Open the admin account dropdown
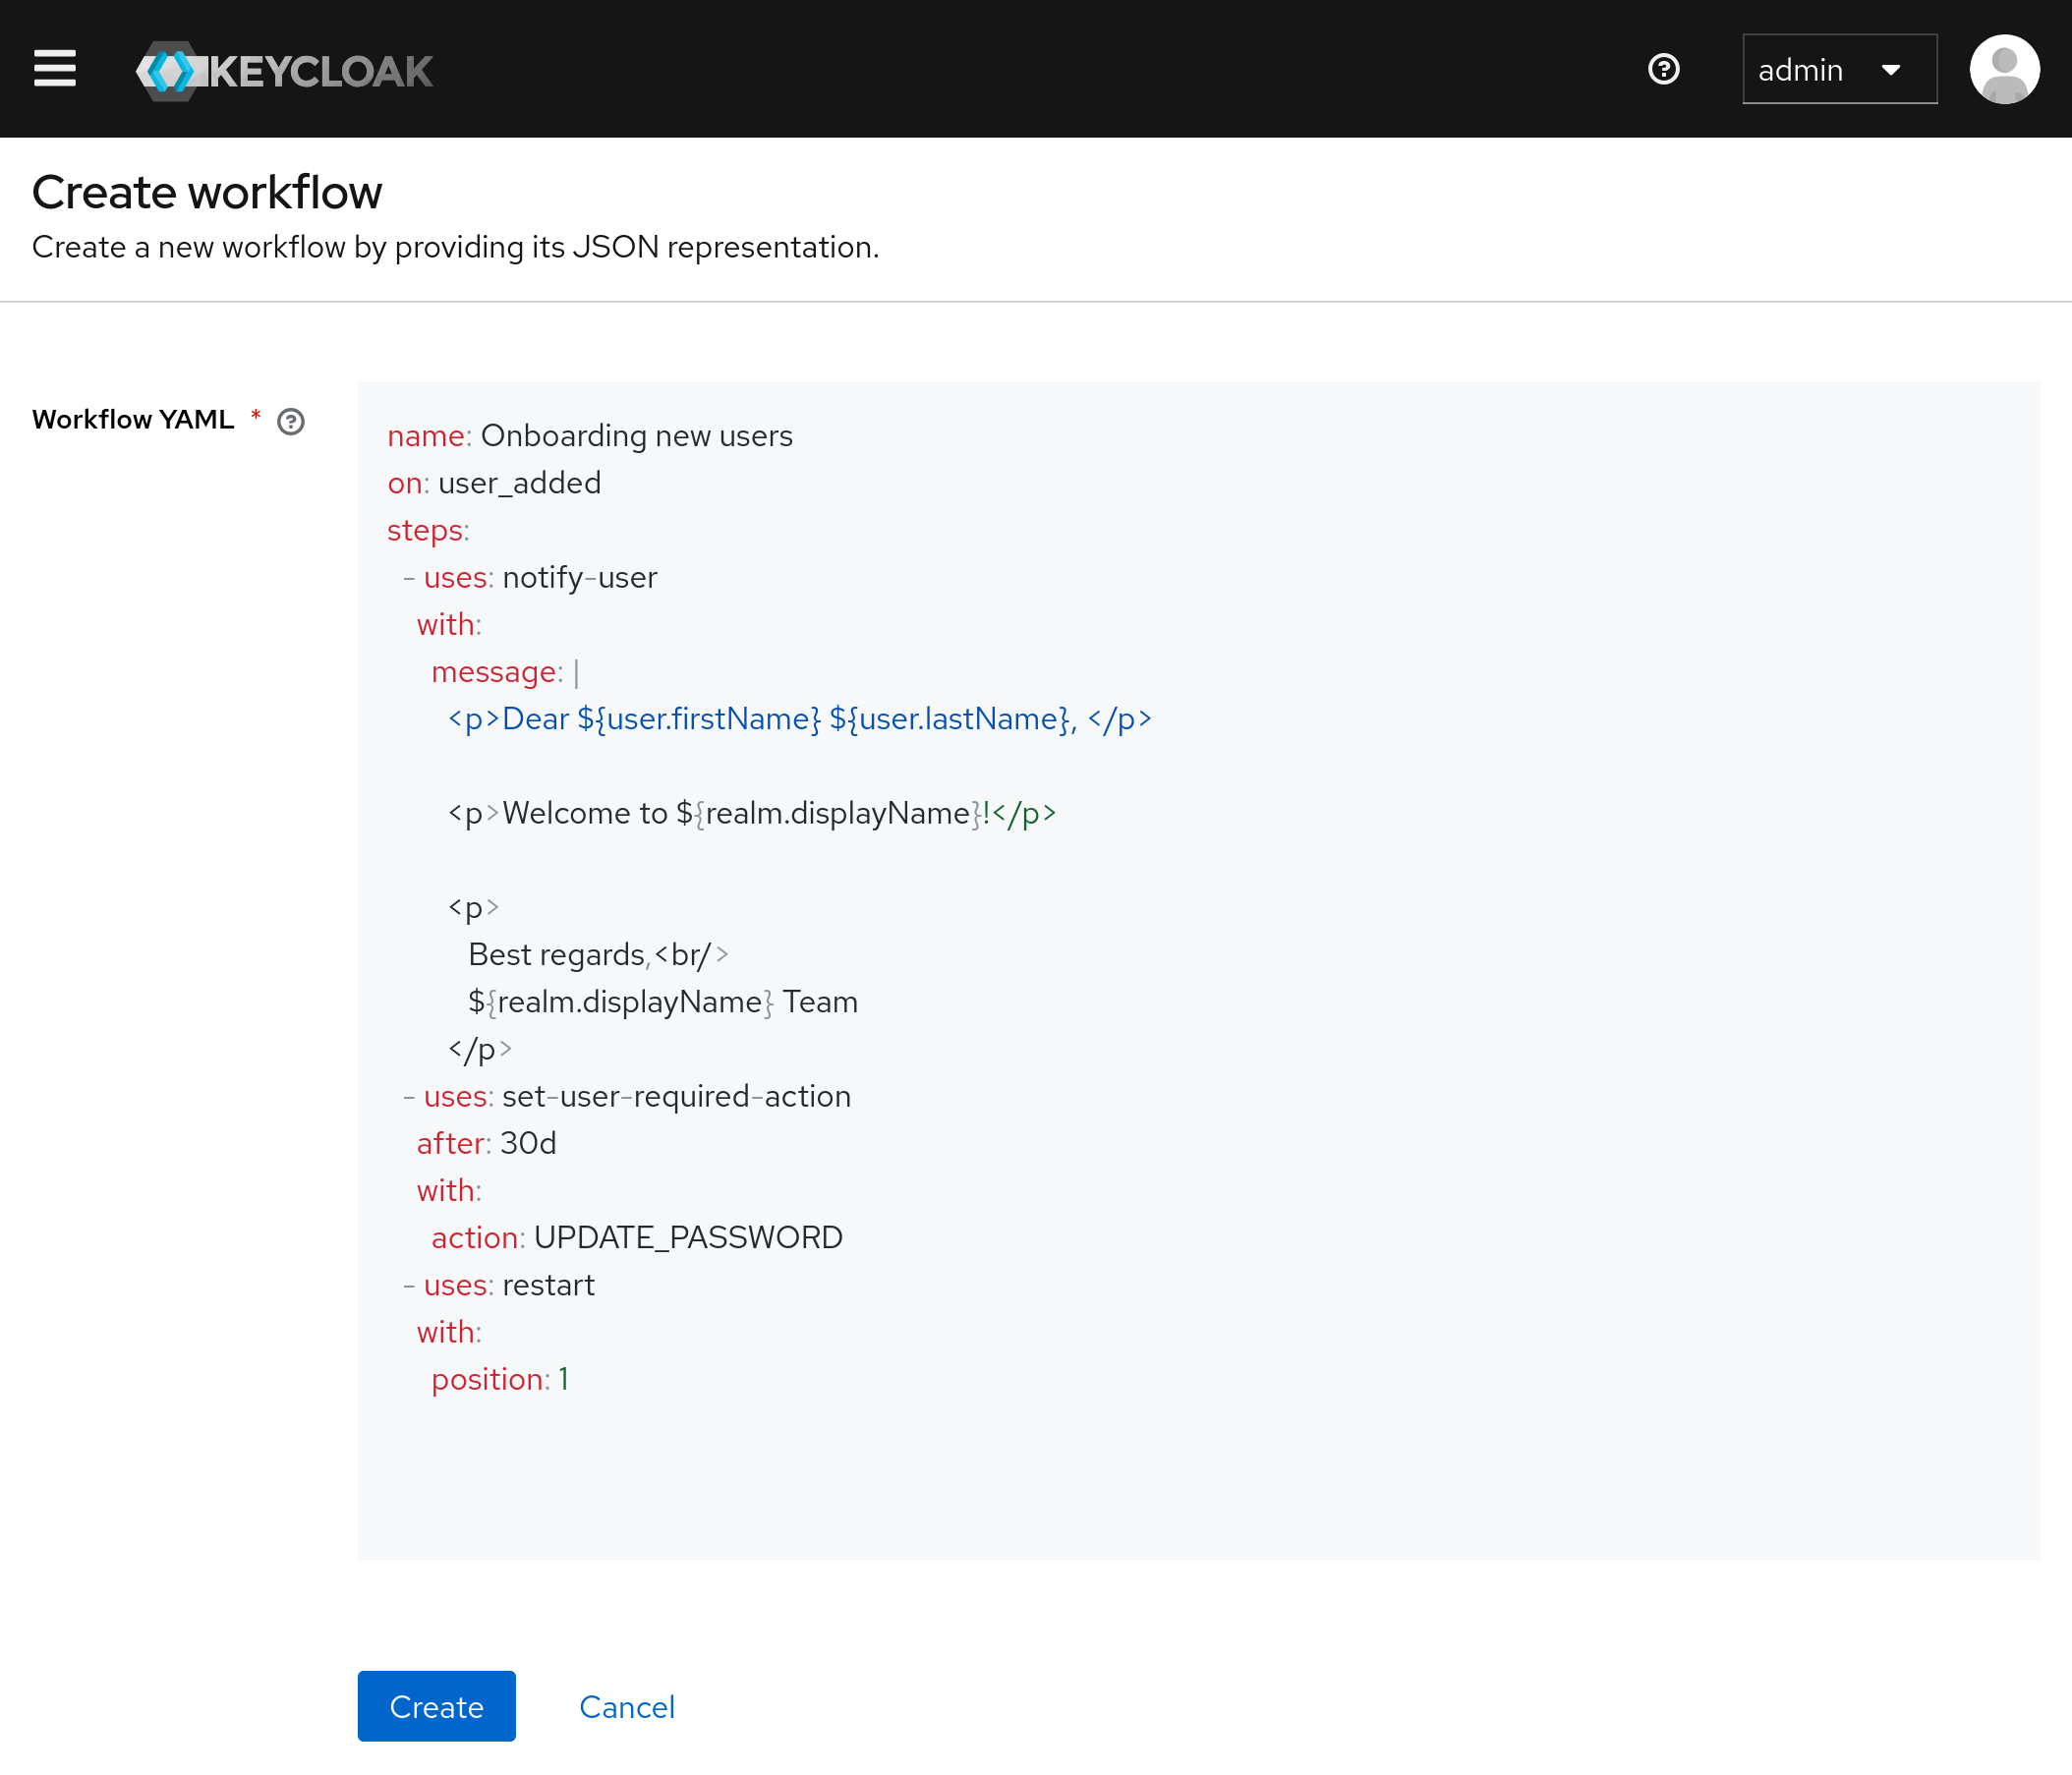 point(1839,69)
